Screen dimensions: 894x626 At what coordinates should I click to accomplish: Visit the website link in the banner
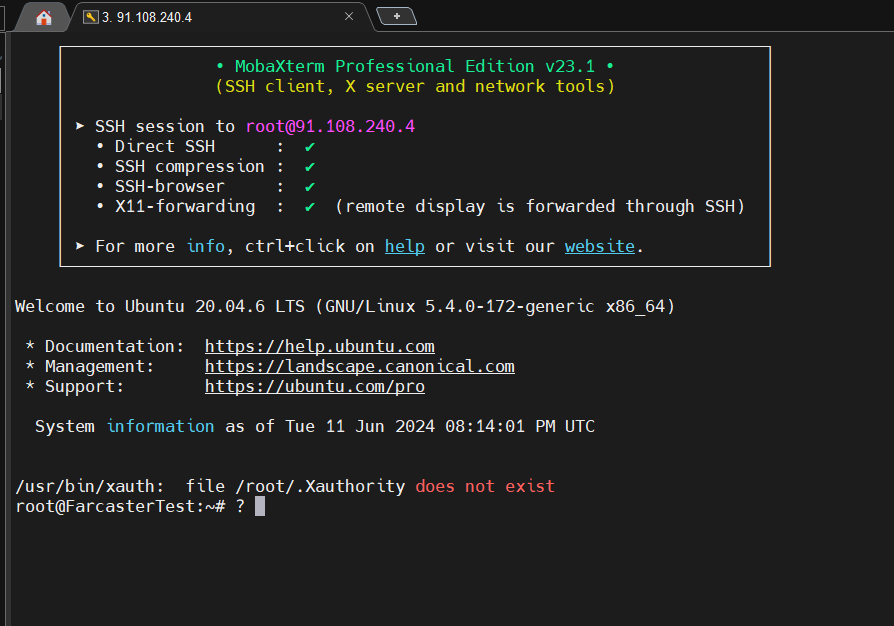click(599, 246)
